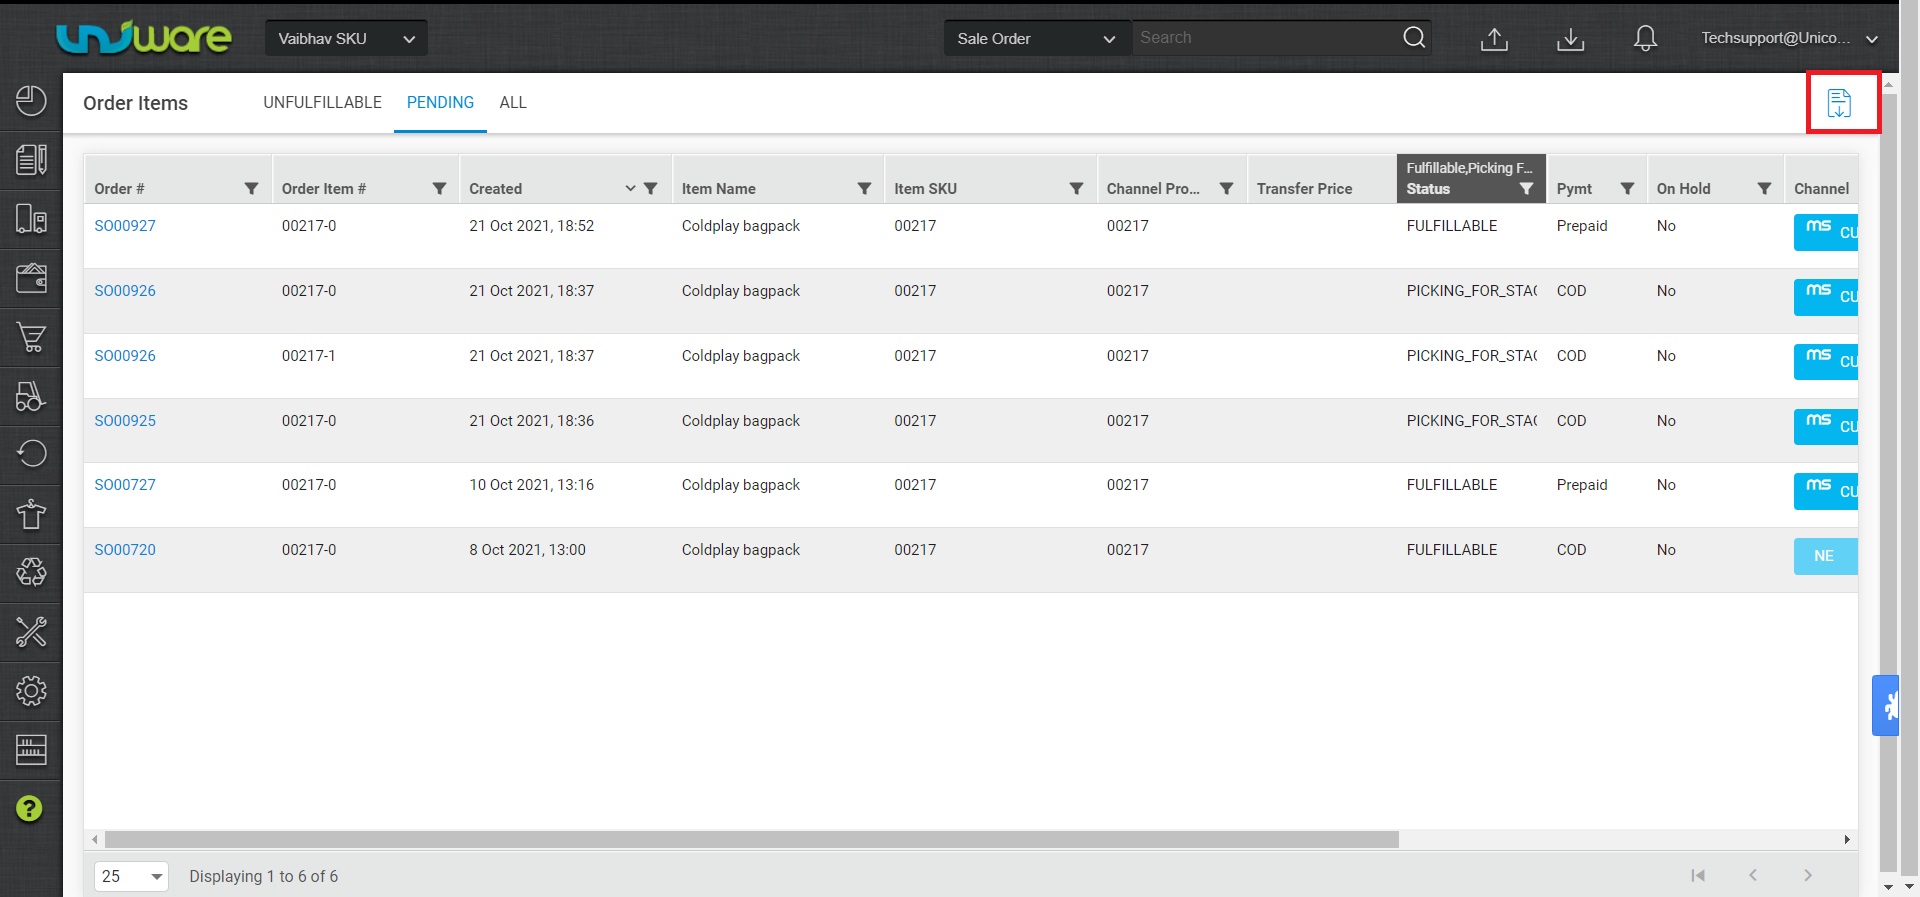Screen dimensions: 1920x897
Task: Filter the Created column
Action: coord(651,189)
